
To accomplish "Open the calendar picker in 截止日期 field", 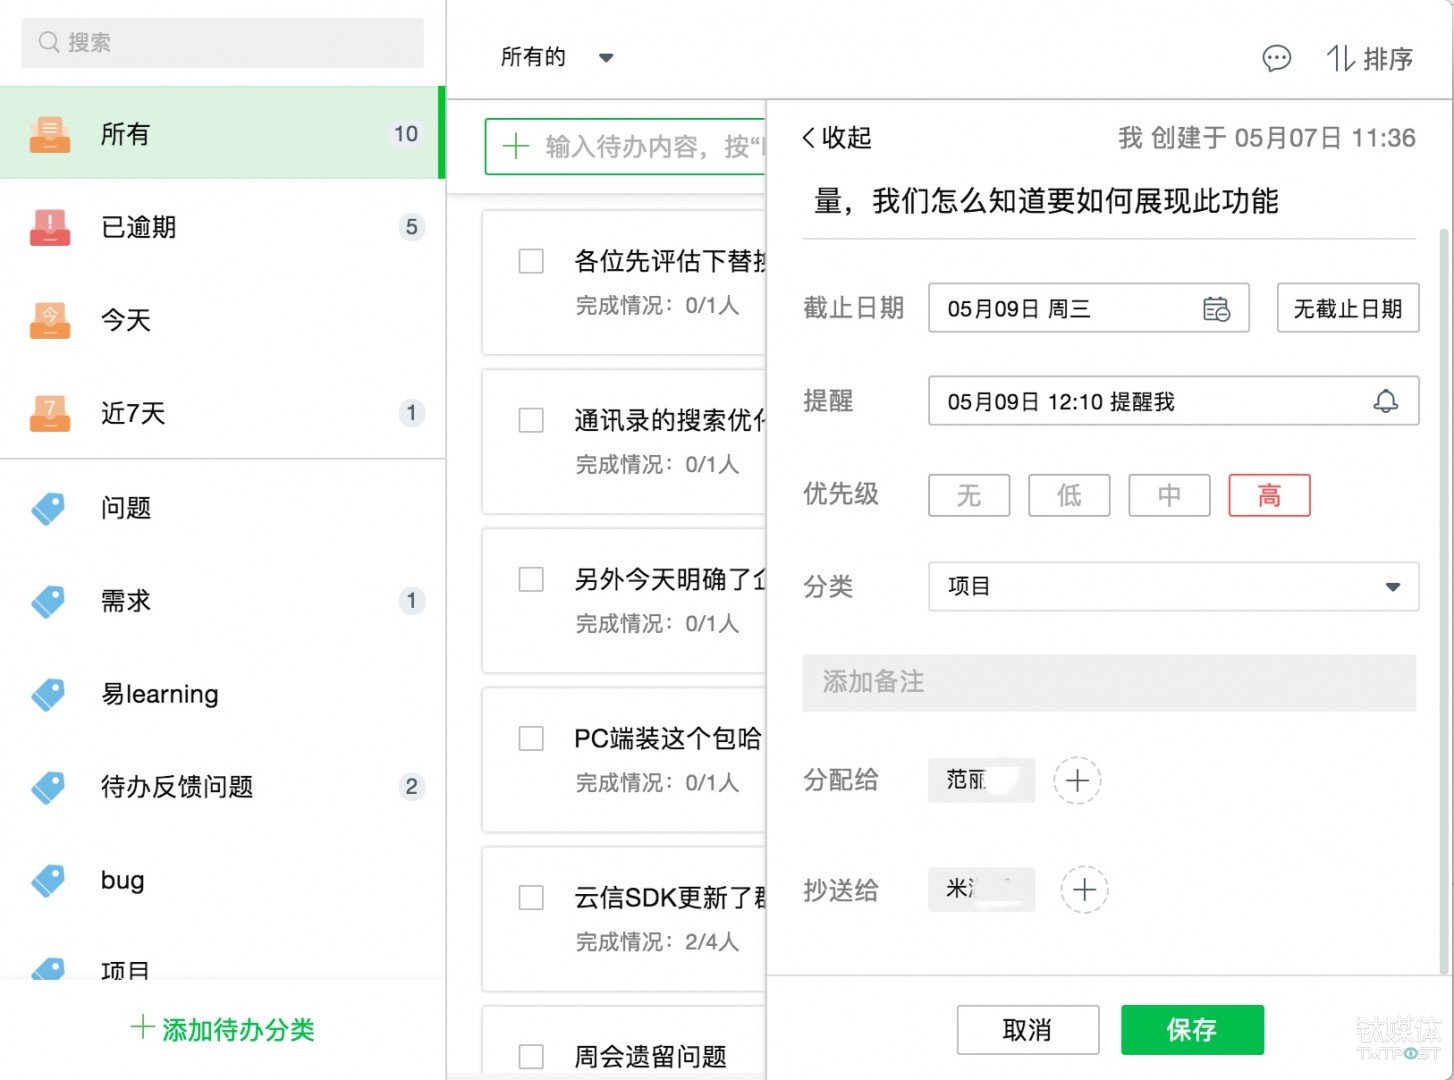I will [x=1216, y=309].
